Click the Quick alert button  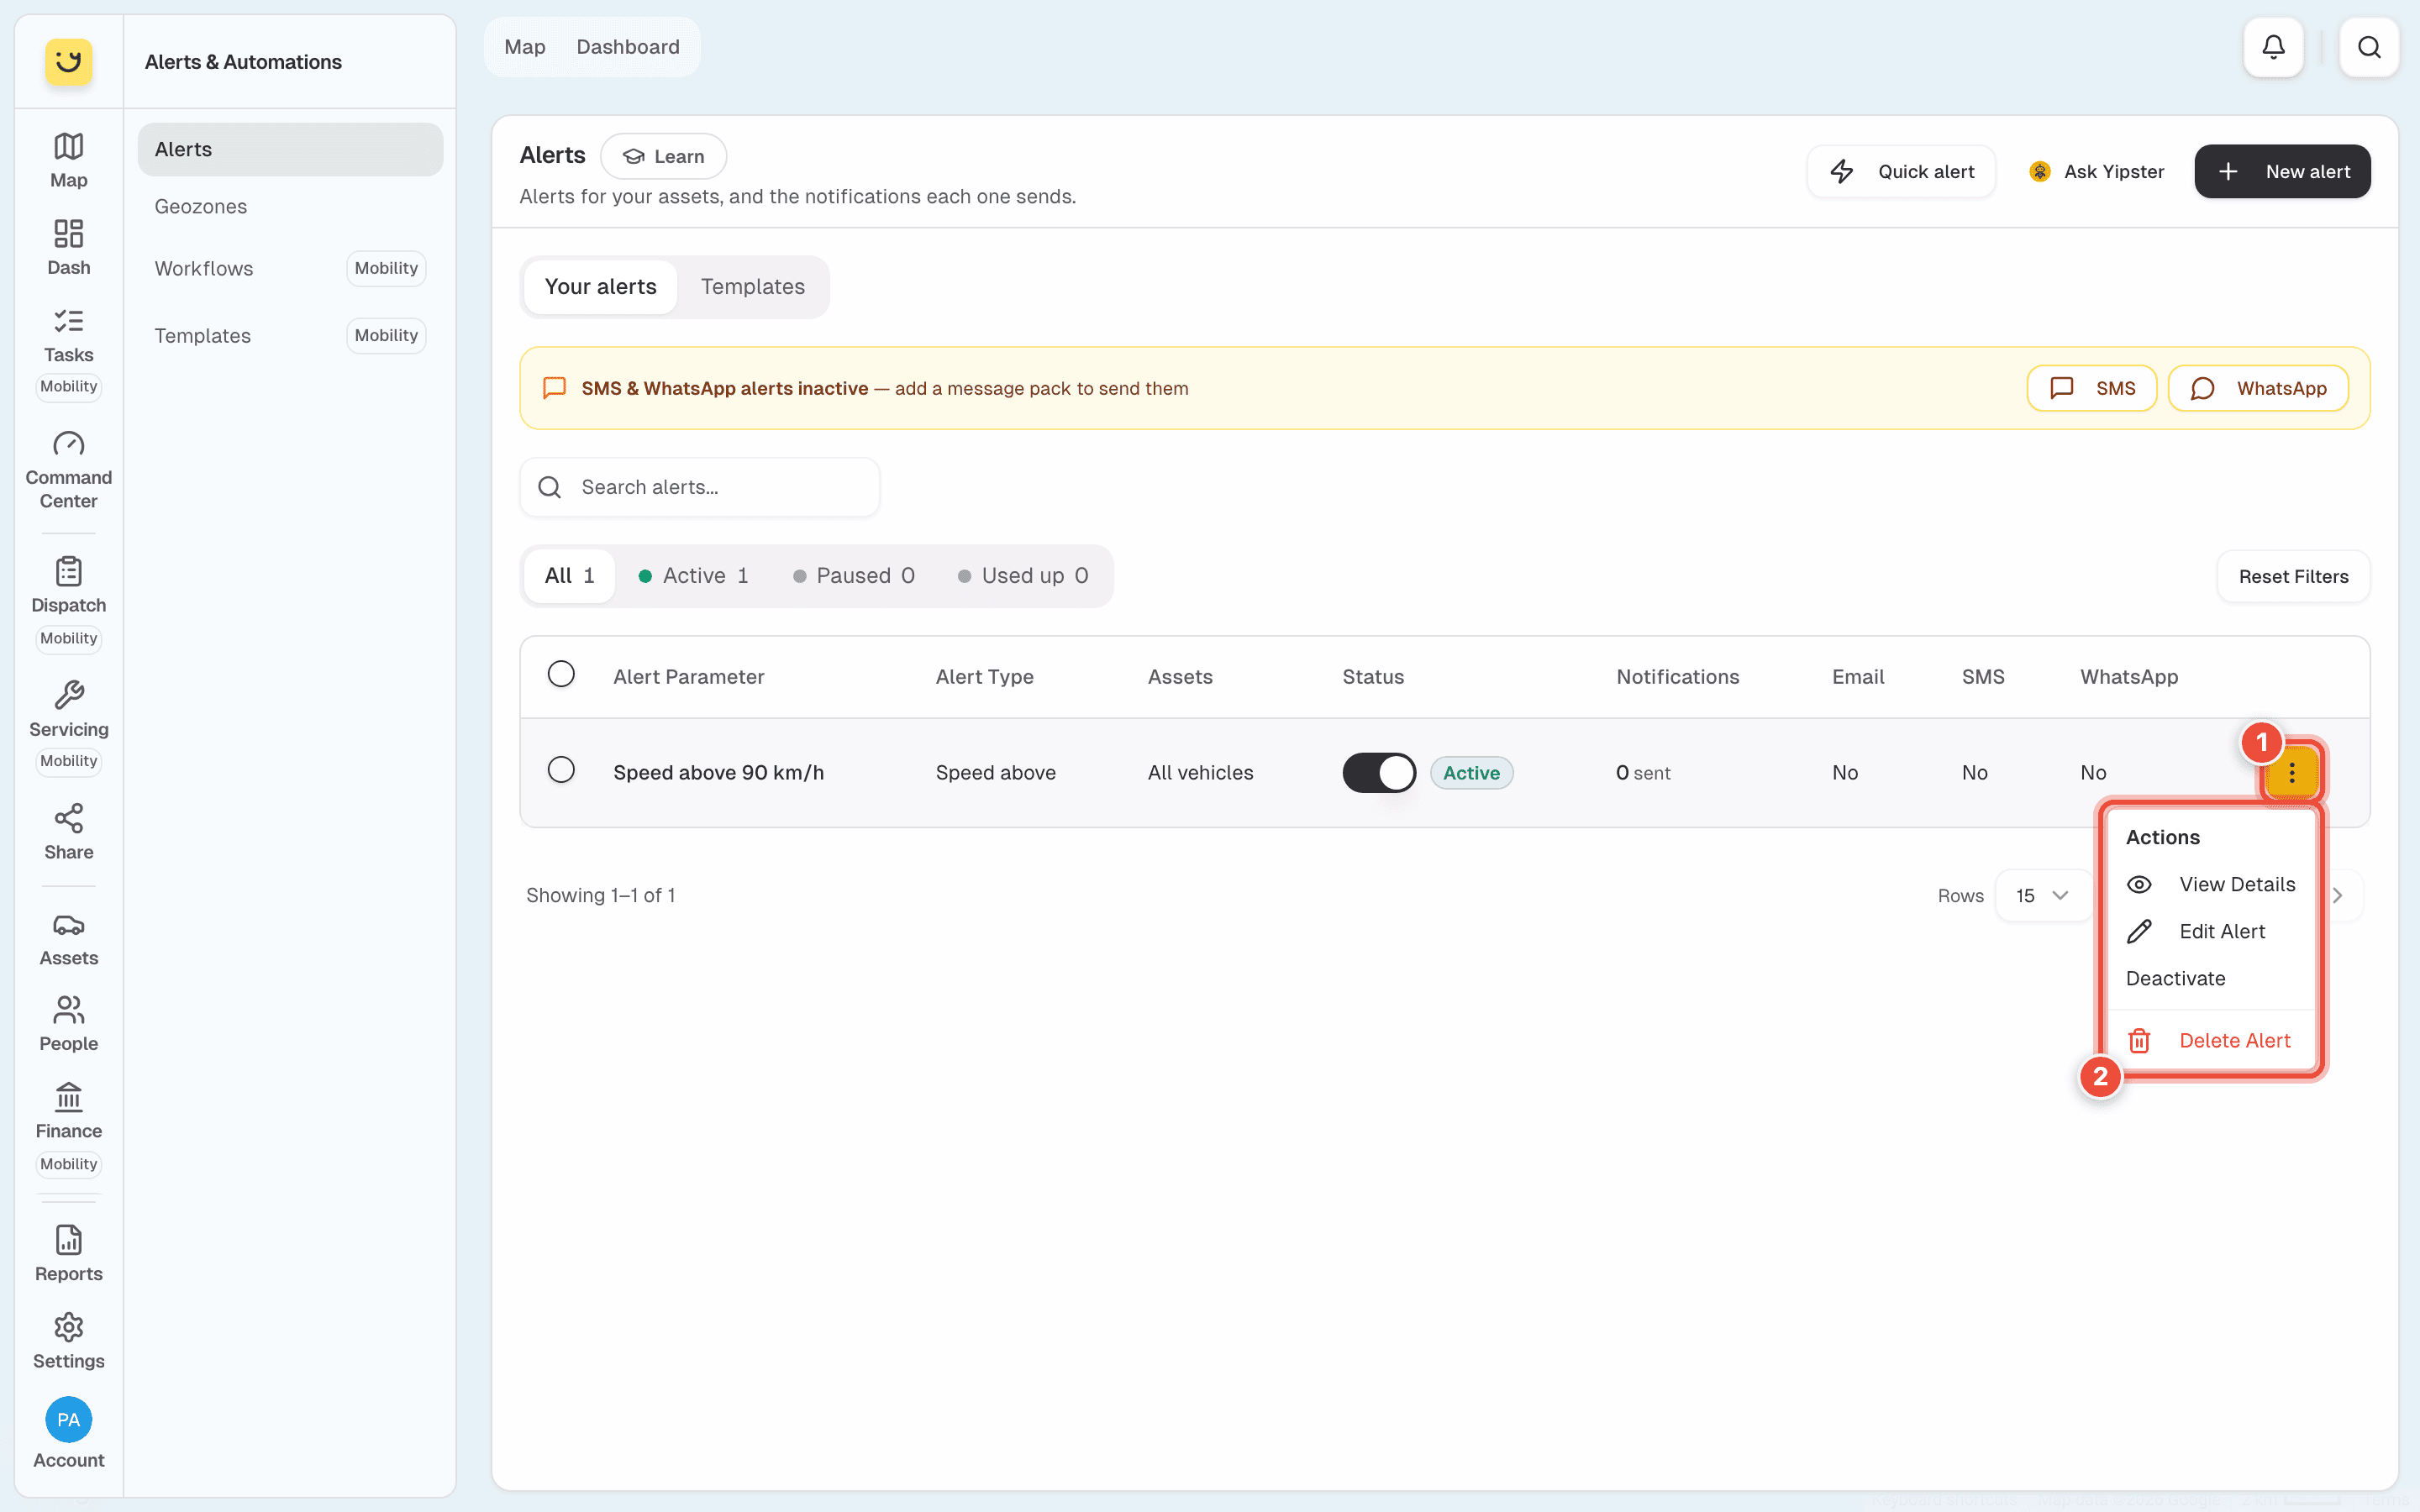[x=1901, y=171]
